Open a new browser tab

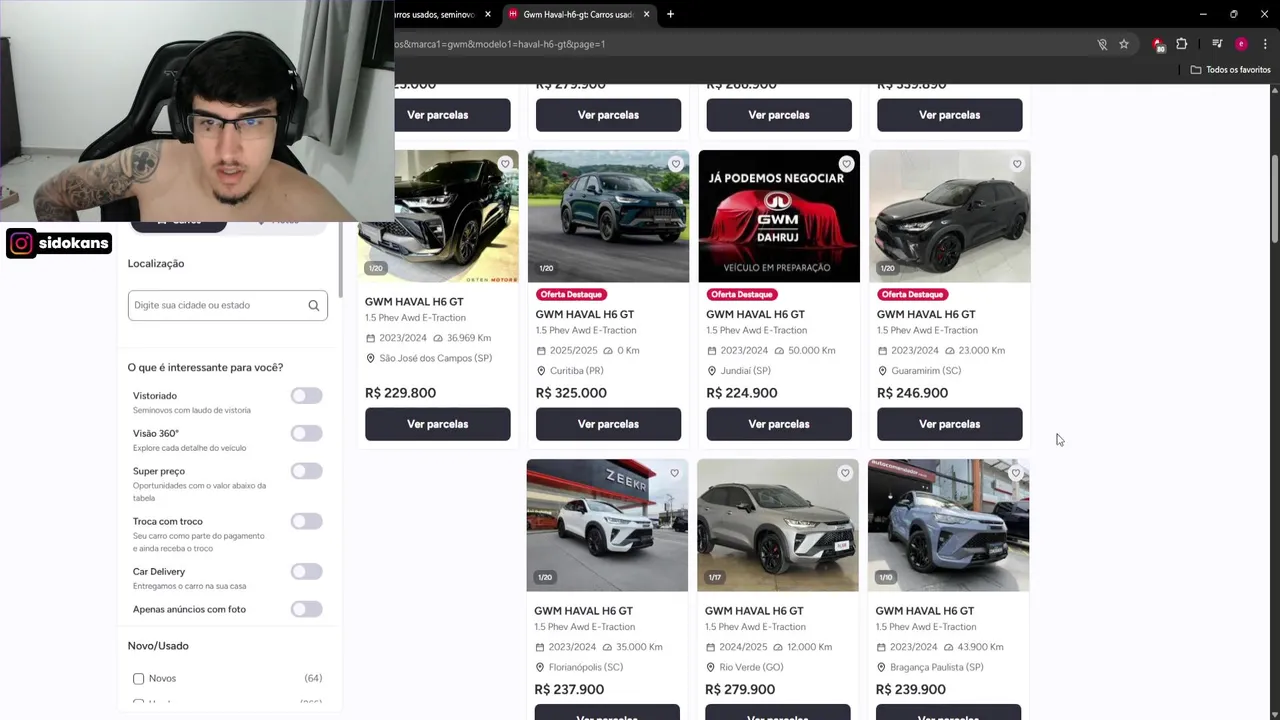(670, 14)
